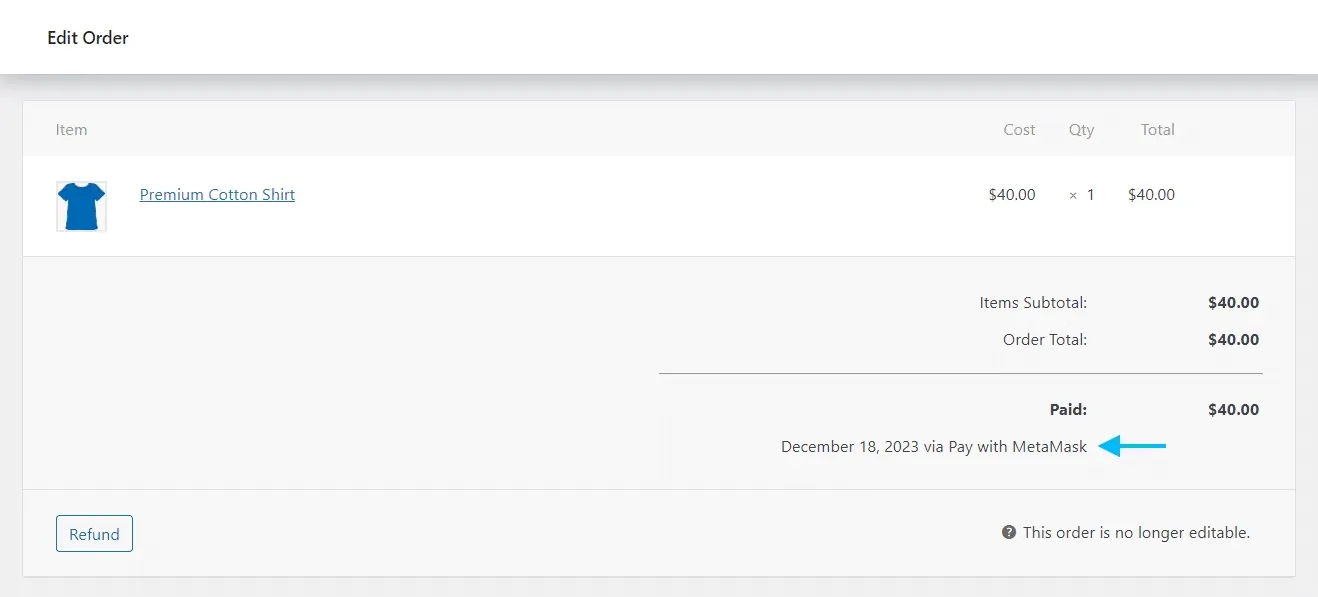Image resolution: width=1318 pixels, height=597 pixels.
Task: Click the Edit Order page title
Action: [87, 37]
